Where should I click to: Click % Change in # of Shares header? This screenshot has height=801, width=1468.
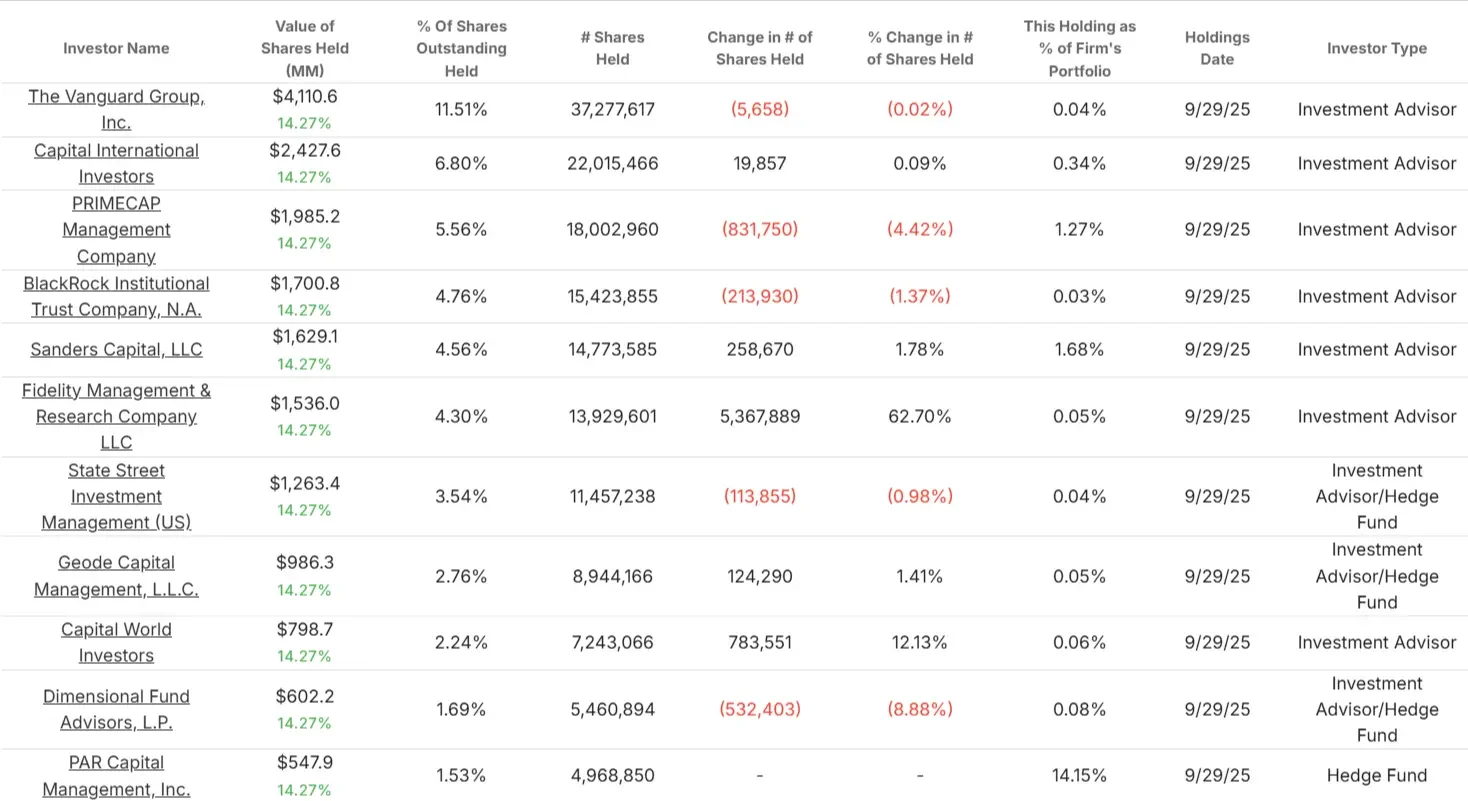click(920, 48)
